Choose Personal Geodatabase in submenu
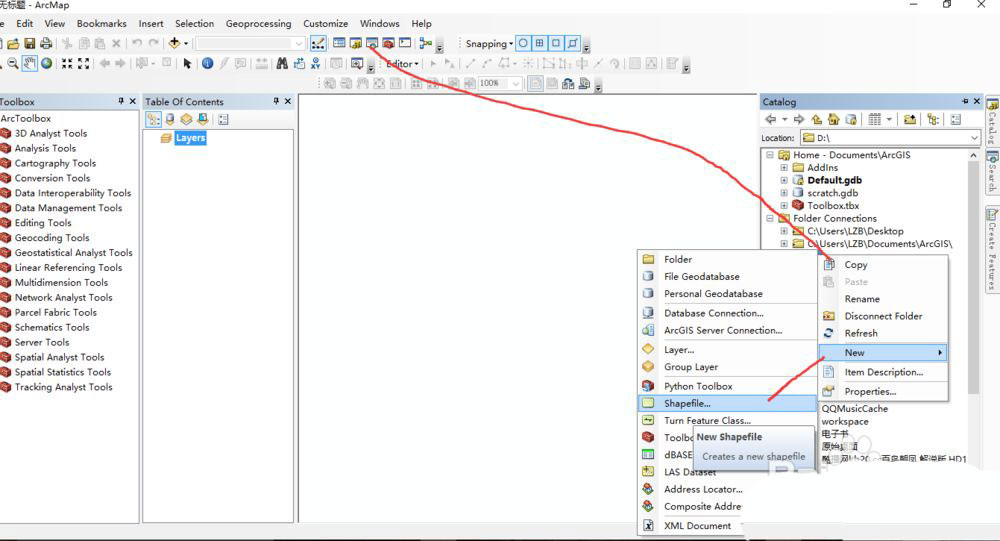The height and width of the screenshot is (541, 1000). click(x=727, y=293)
